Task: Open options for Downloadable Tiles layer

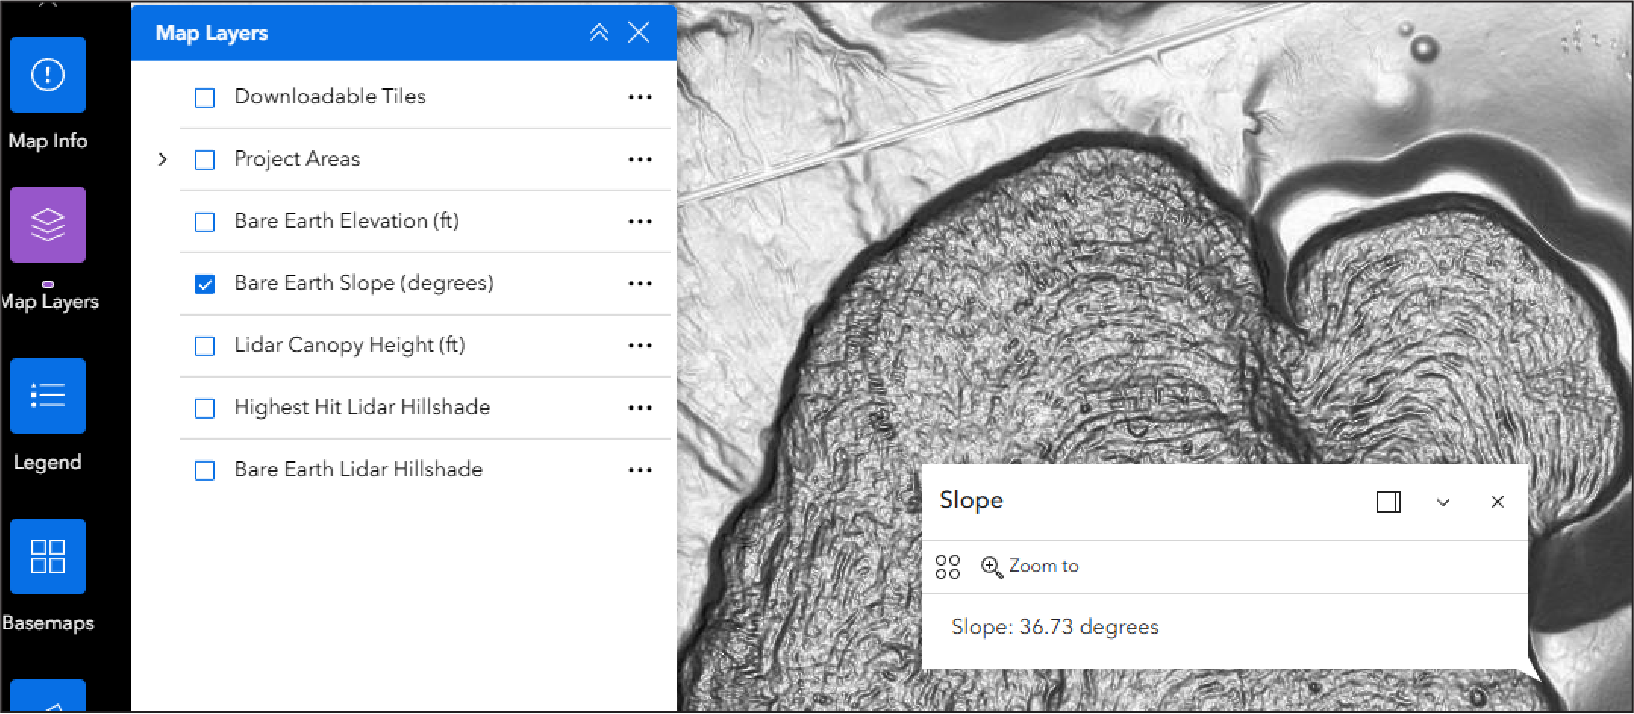Action: tap(640, 97)
